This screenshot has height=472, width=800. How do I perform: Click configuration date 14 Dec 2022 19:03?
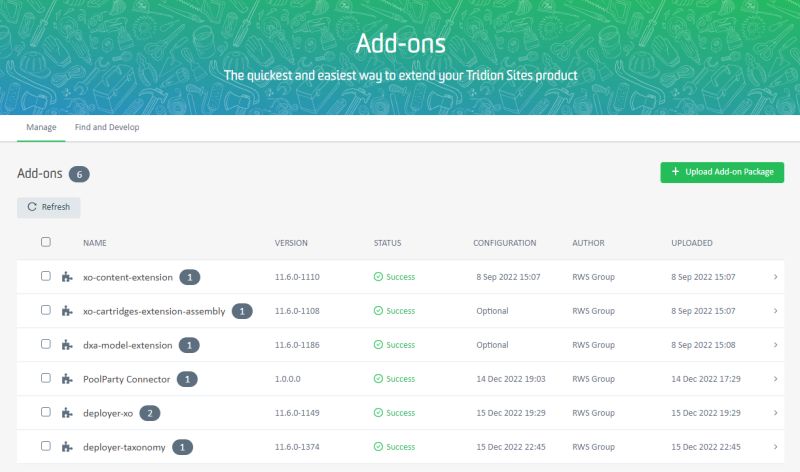click(511, 379)
